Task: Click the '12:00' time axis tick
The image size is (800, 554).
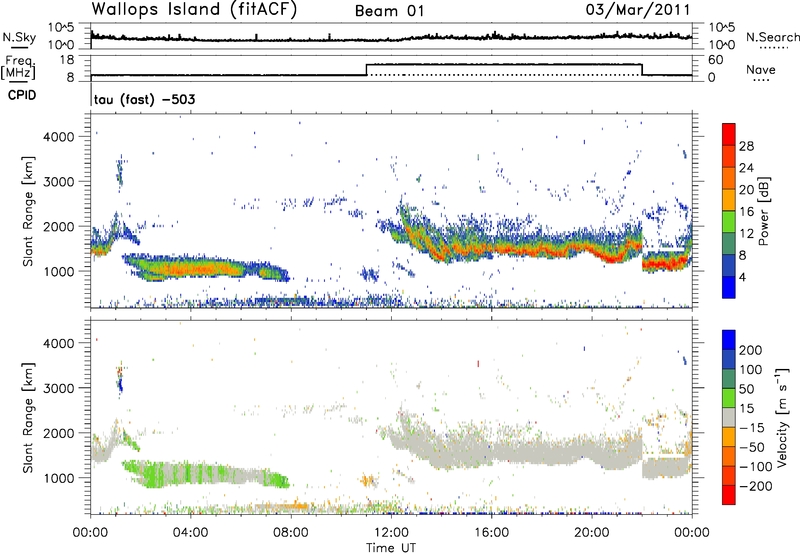Action: point(391,533)
